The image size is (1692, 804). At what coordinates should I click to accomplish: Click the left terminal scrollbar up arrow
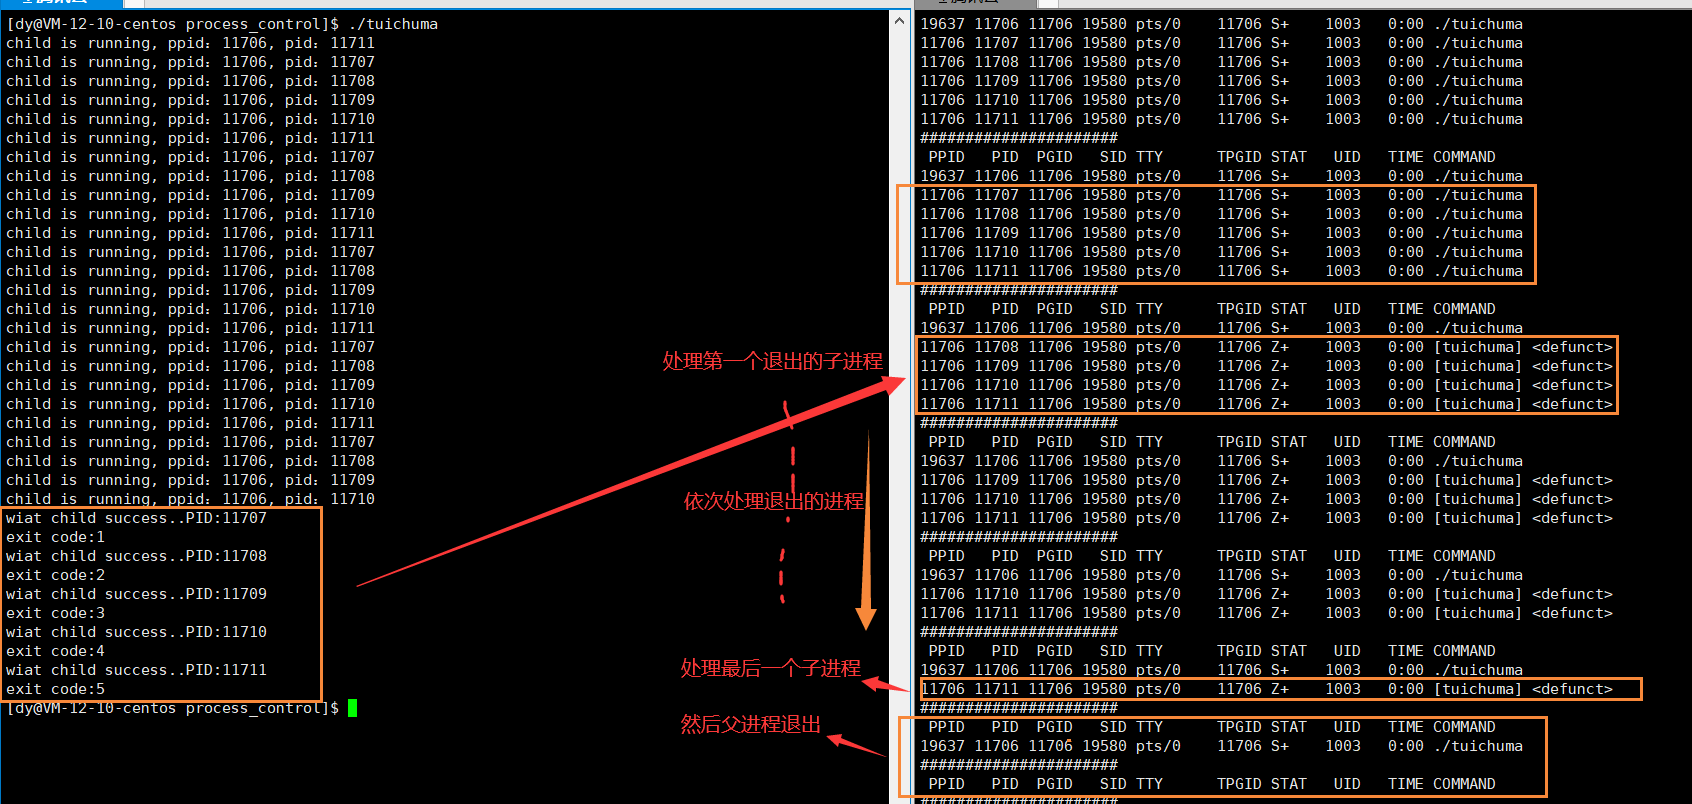click(x=899, y=20)
